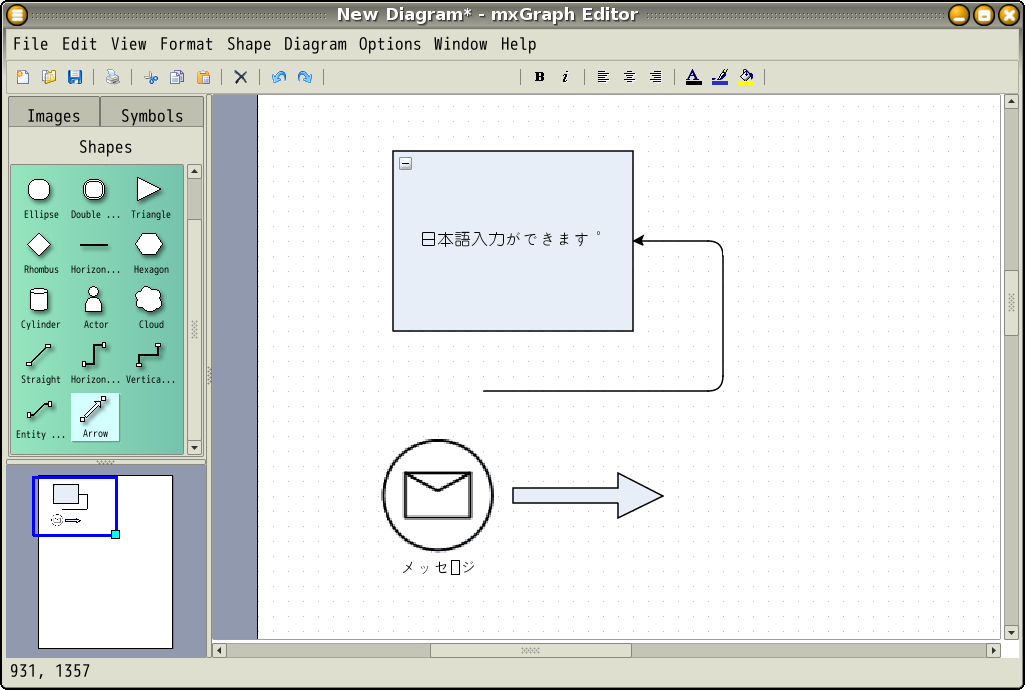Screen dimensions: 1025x690
Task: Click the Redo arrow icon
Action: tap(305, 77)
